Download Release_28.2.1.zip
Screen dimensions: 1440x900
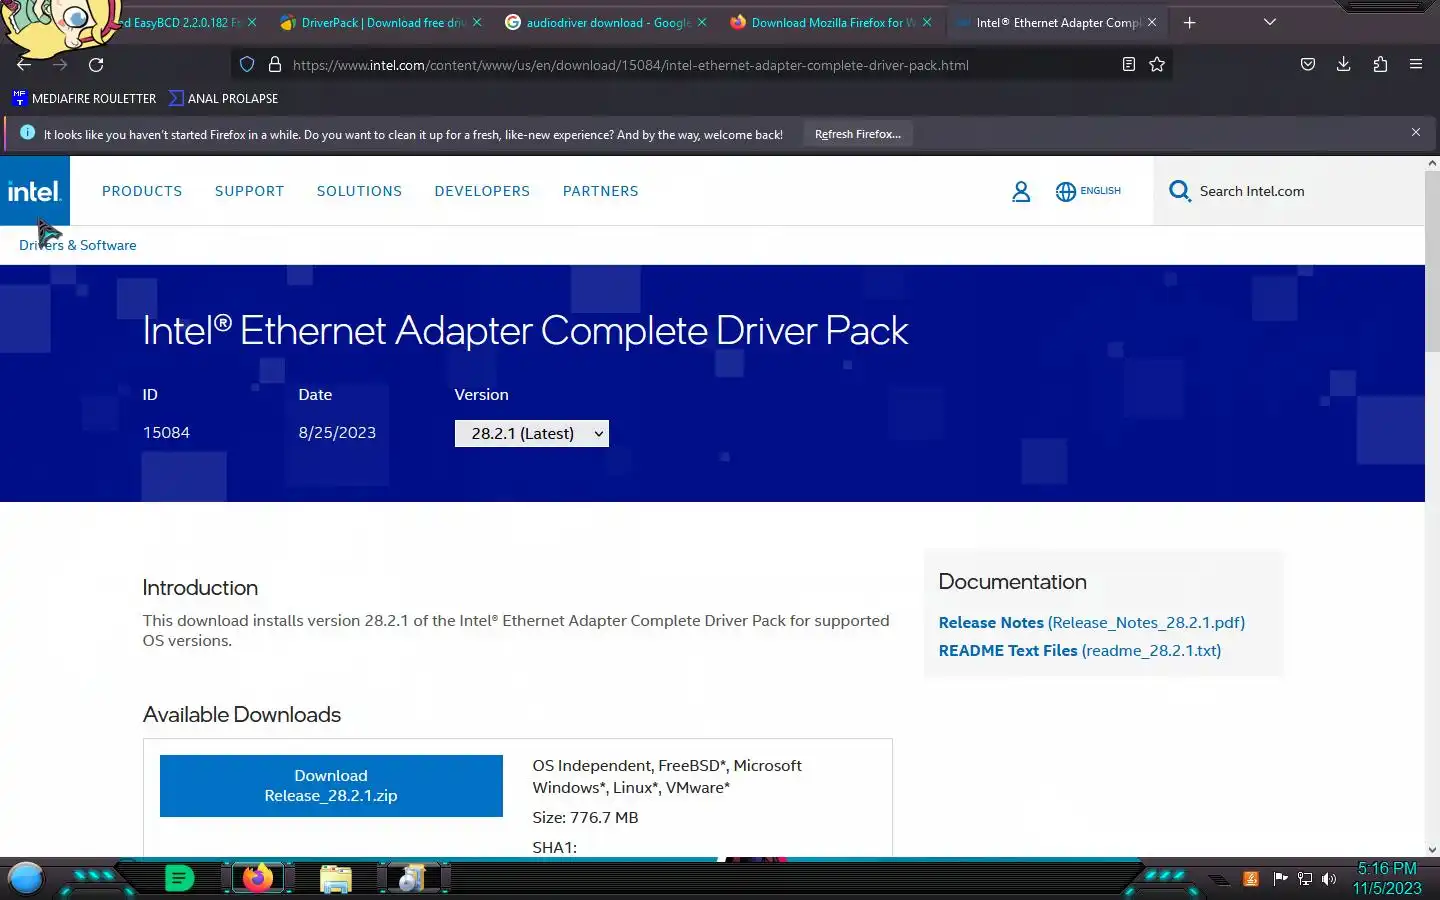(331, 786)
